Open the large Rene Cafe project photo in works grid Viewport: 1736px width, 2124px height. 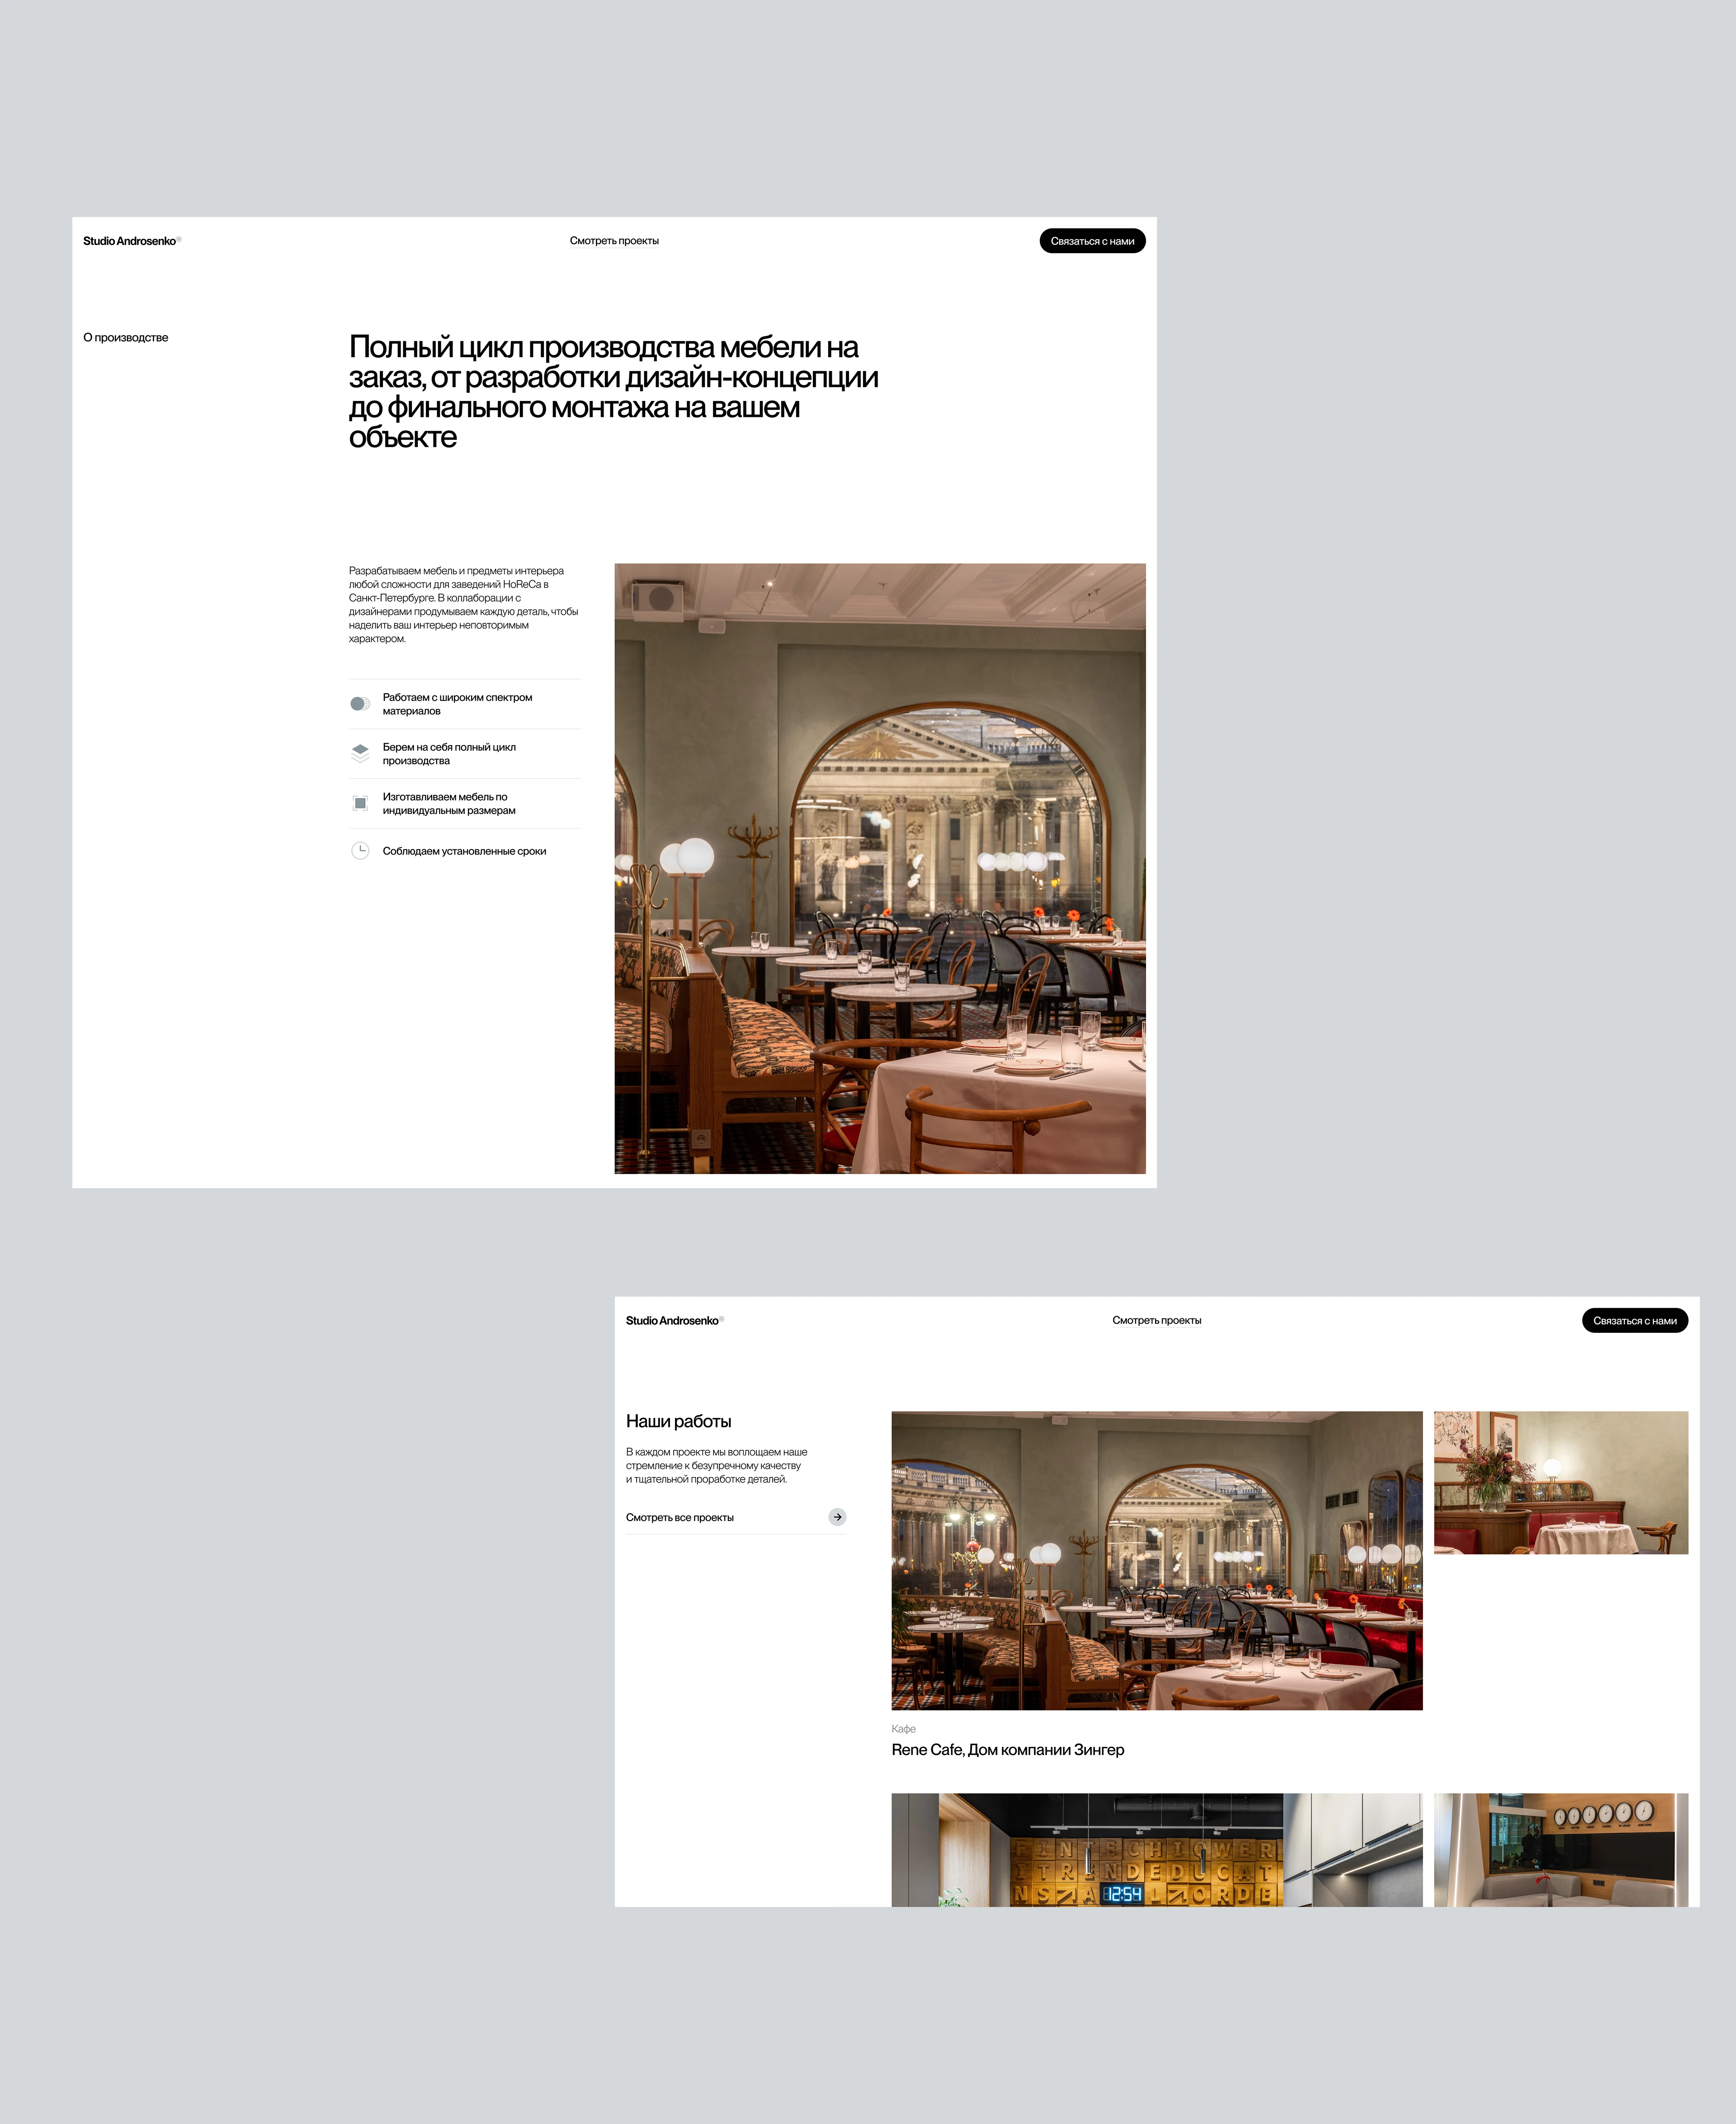pyautogui.click(x=1156, y=1560)
